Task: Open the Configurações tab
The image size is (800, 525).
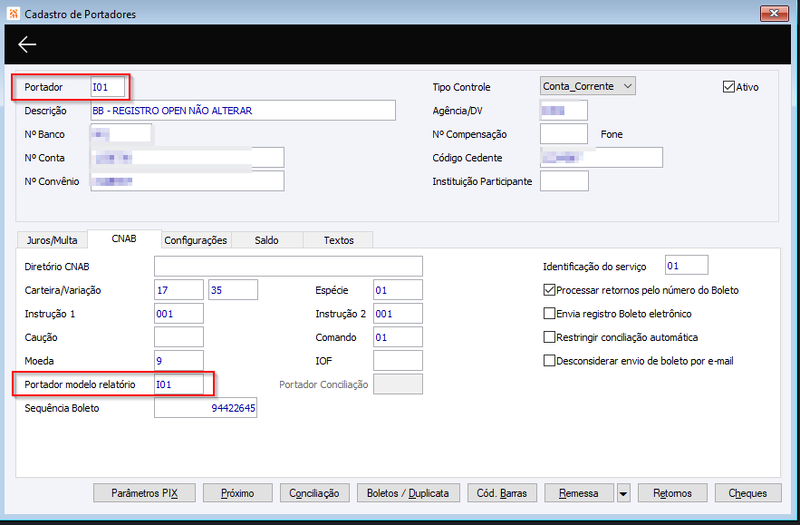Action: (x=196, y=240)
